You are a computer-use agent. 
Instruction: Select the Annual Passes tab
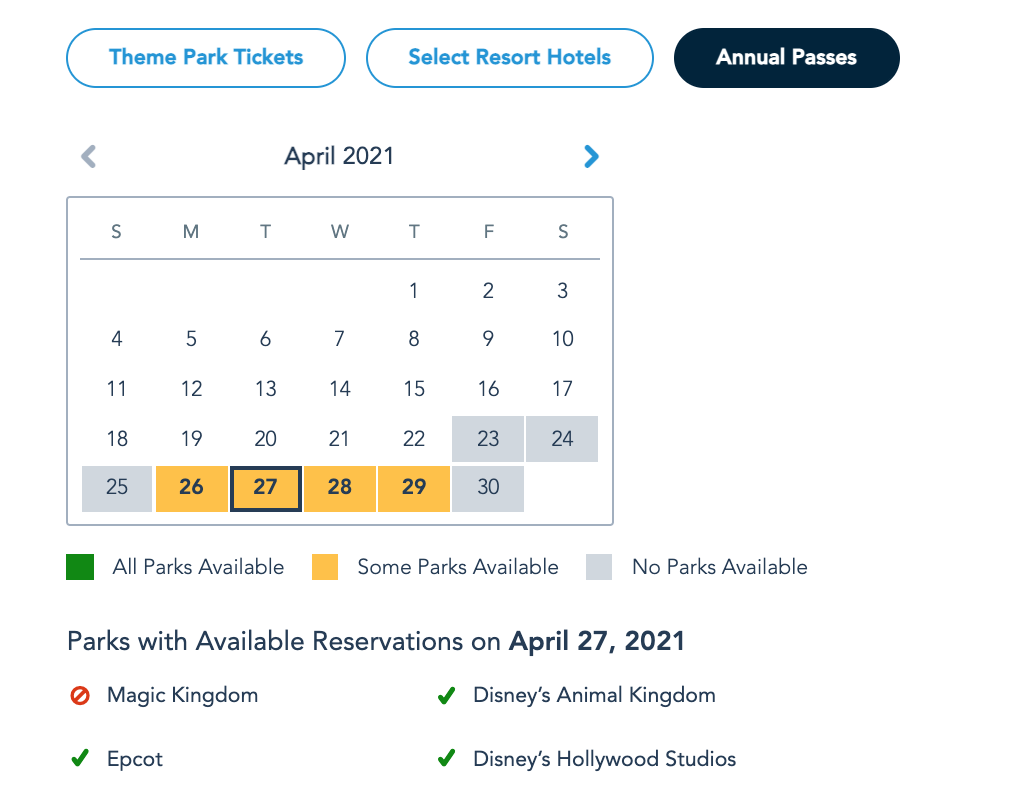tap(786, 57)
